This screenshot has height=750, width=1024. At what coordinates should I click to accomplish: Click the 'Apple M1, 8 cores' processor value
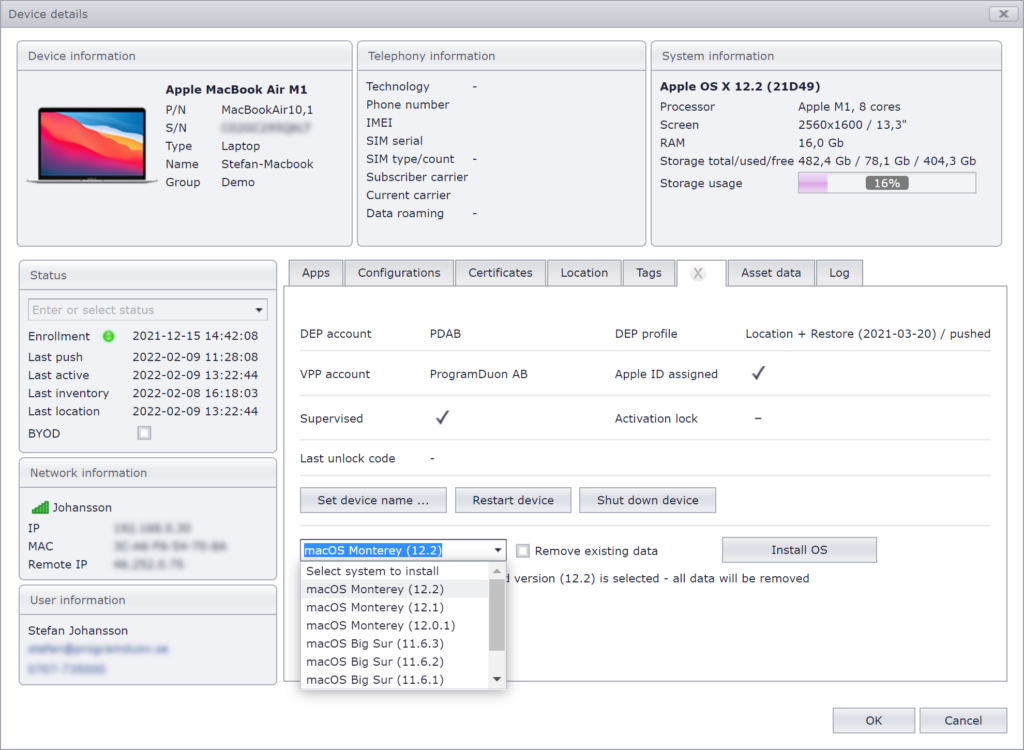849,106
